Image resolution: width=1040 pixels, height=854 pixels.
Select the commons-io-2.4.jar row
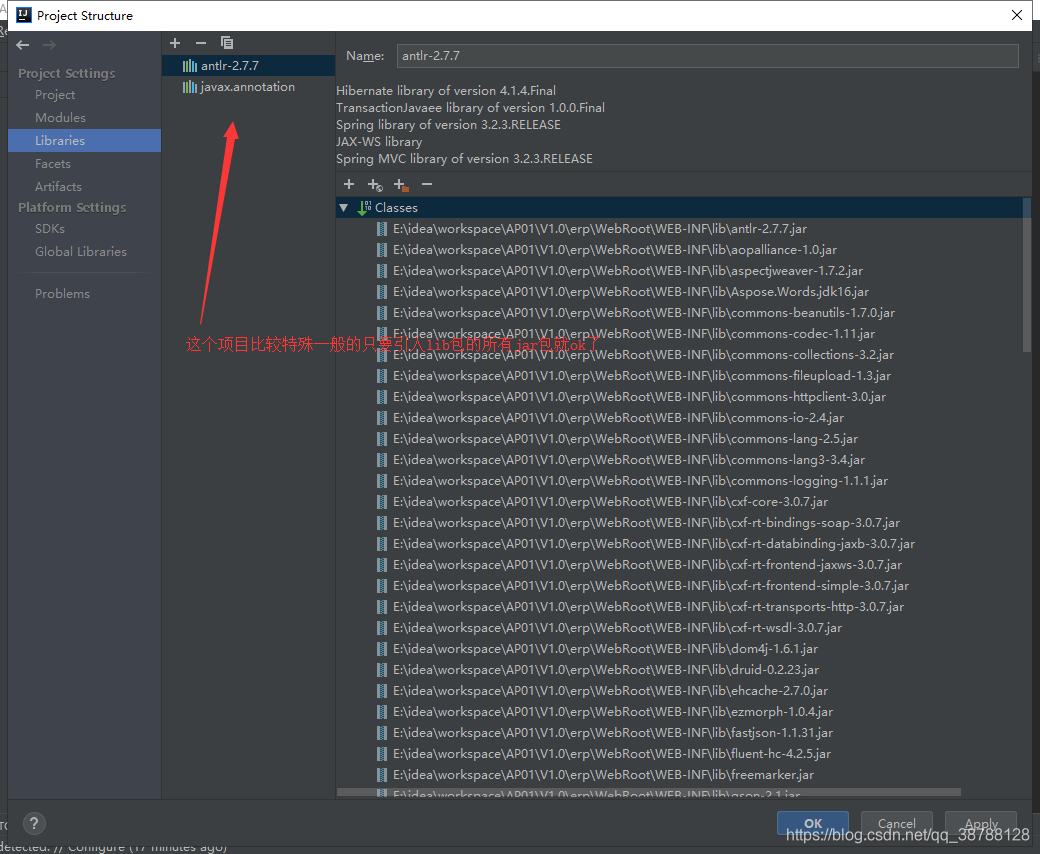679,418
